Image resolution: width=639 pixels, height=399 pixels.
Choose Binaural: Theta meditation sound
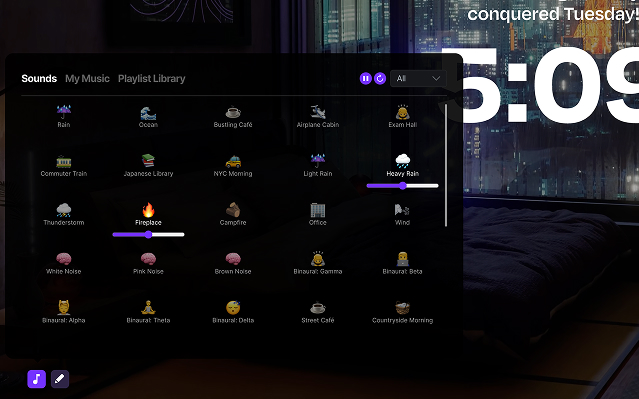coord(148,312)
